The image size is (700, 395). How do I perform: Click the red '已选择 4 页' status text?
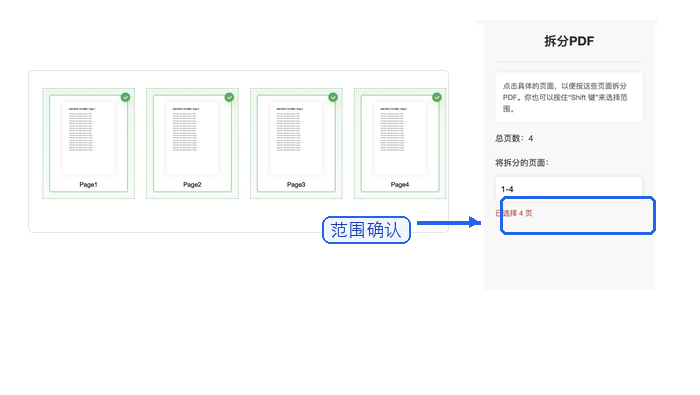coord(514,213)
